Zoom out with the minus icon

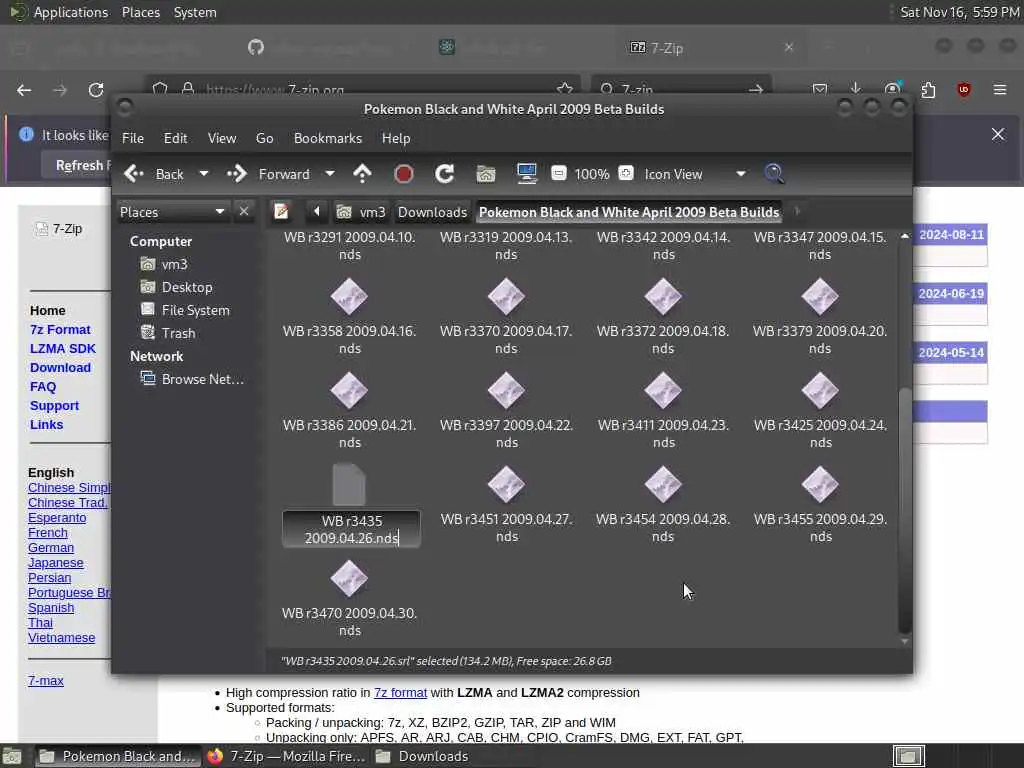point(558,173)
